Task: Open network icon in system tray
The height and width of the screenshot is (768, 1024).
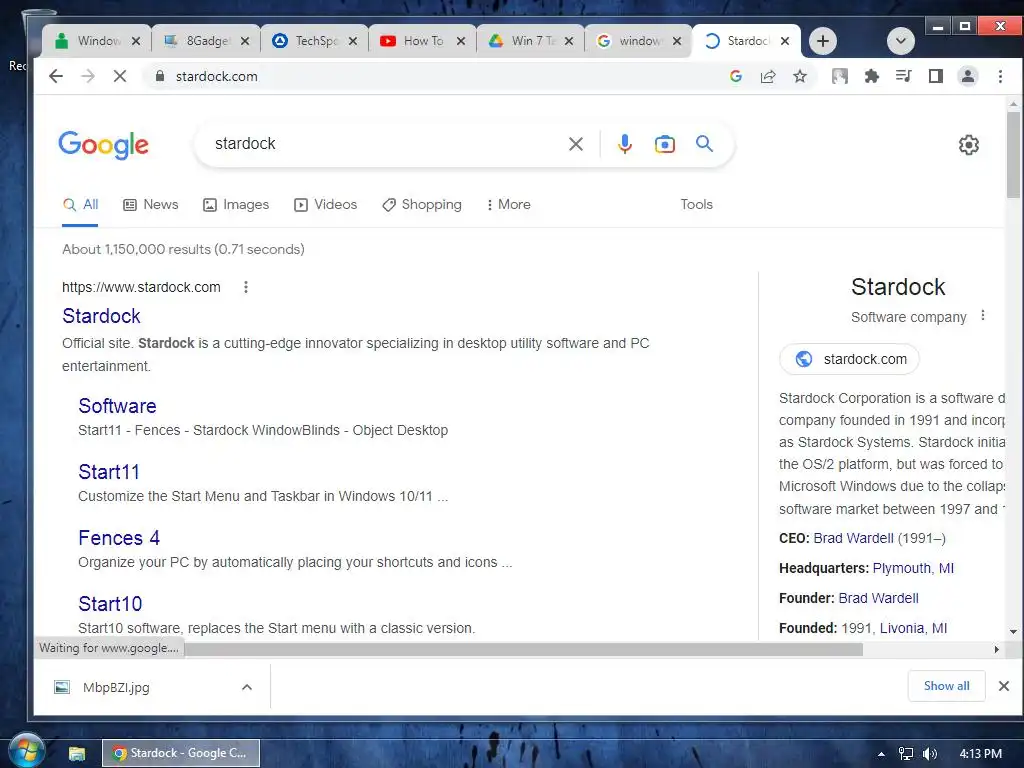Action: (x=906, y=754)
